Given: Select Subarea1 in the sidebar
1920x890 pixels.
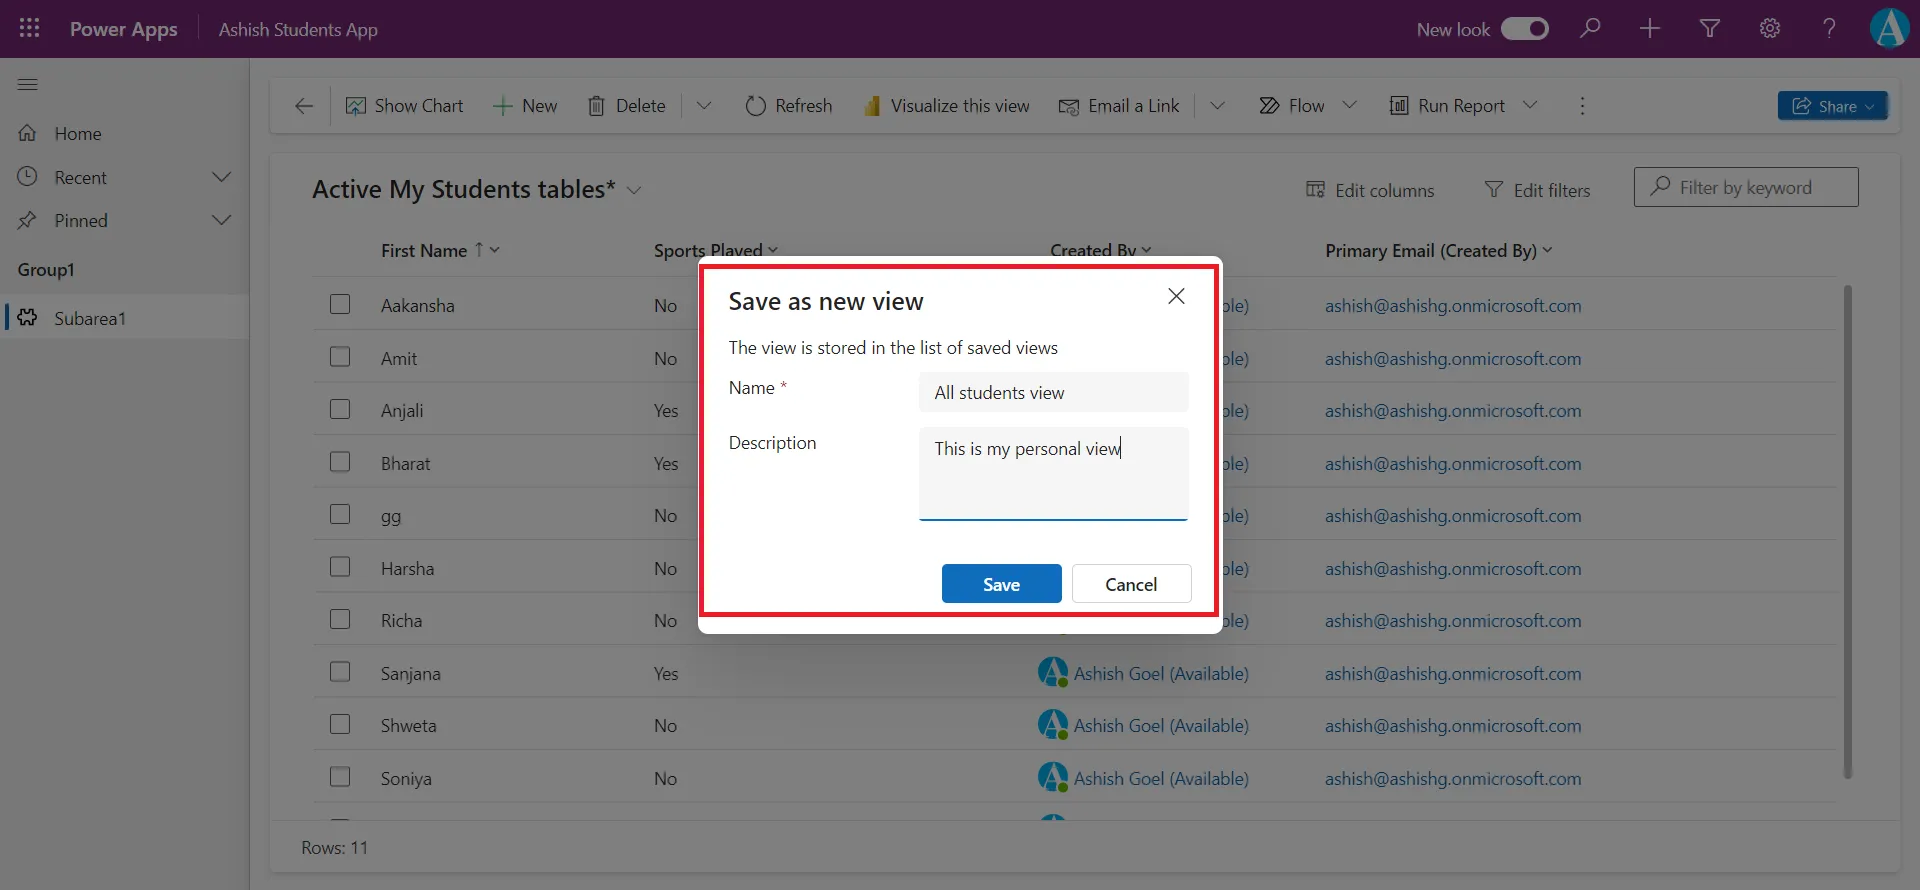Looking at the screenshot, I should (90, 318).
